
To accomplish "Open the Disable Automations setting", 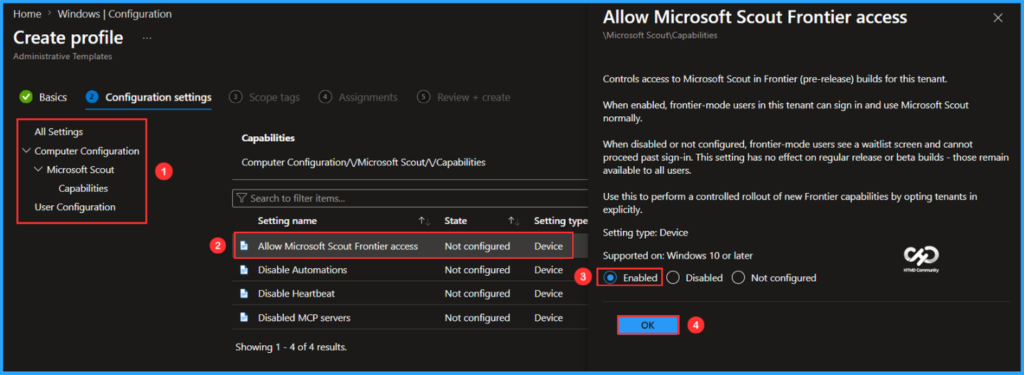I will pyautogui.click(x=302, y=270).
